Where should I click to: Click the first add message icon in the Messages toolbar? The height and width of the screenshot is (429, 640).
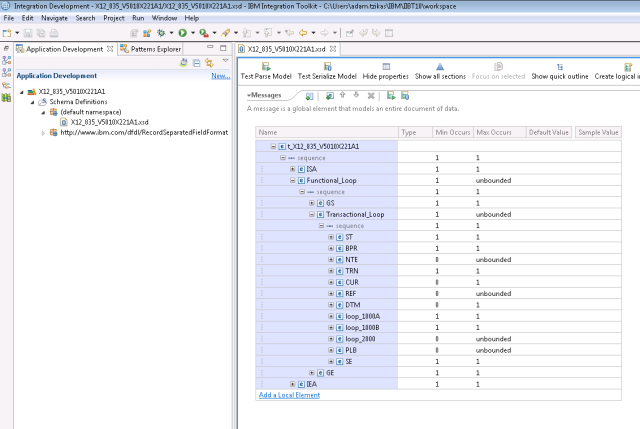point(309,96)
